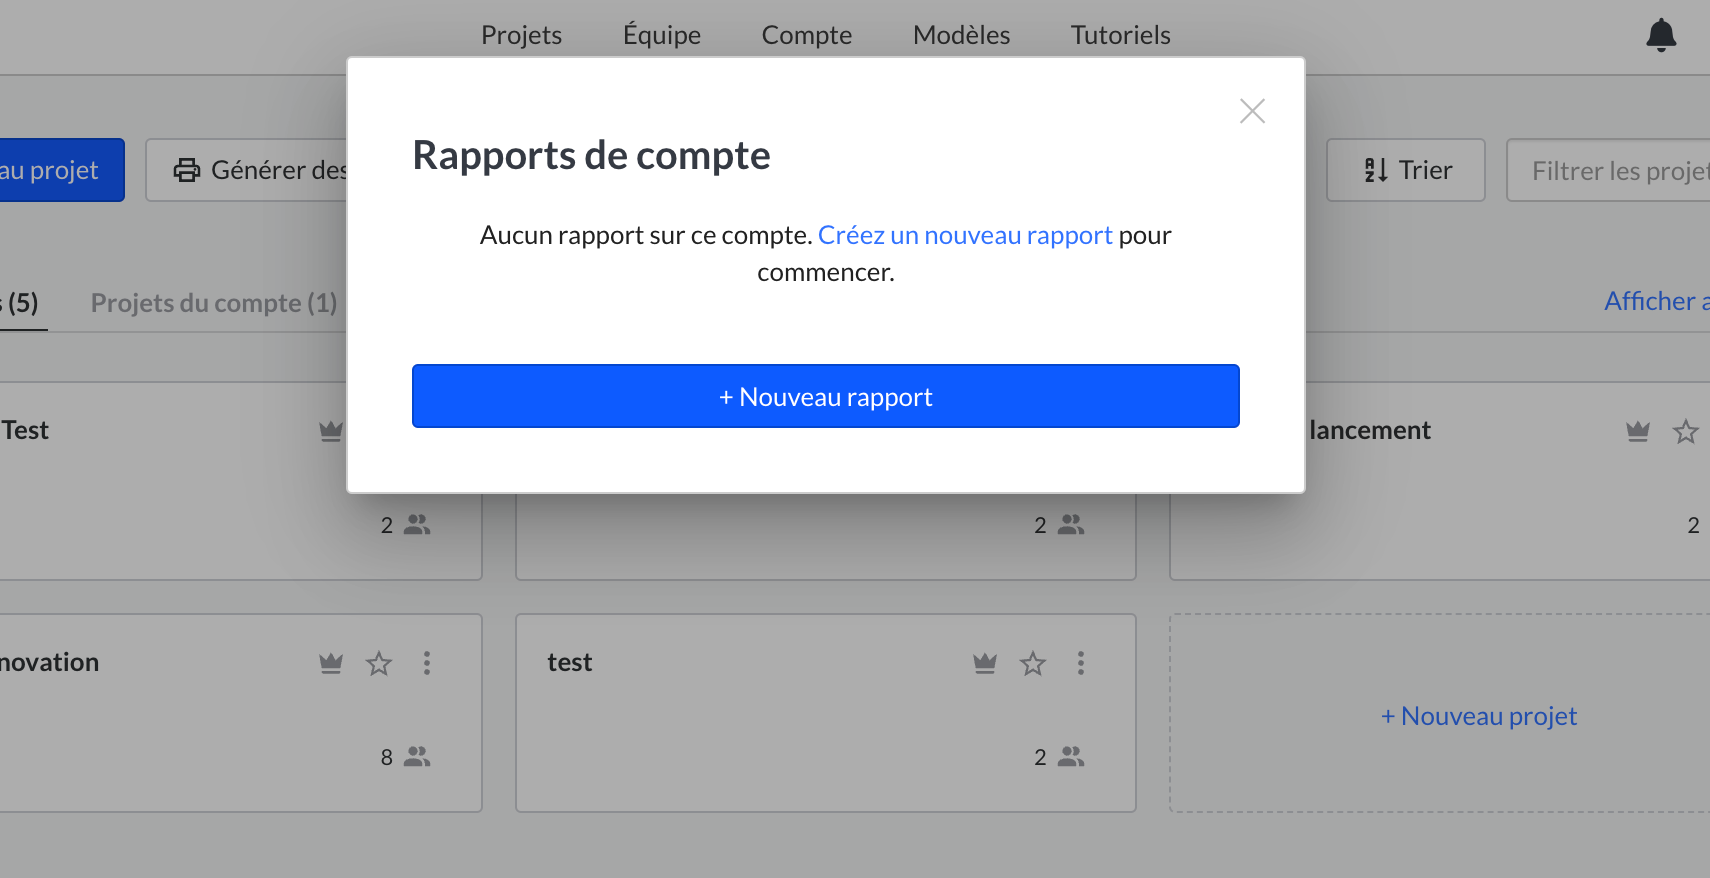Open the Équipe menu item
This screenshot has width=1710, height=878.
(x=662, y=35)
